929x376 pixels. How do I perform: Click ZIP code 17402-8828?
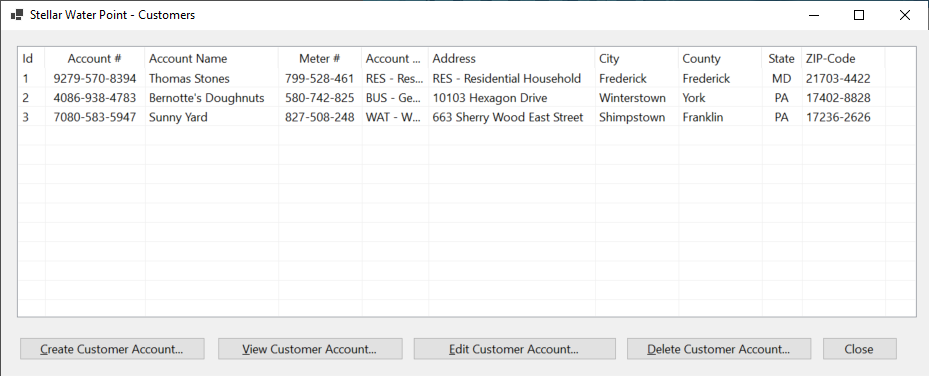(x=838, y=98)
